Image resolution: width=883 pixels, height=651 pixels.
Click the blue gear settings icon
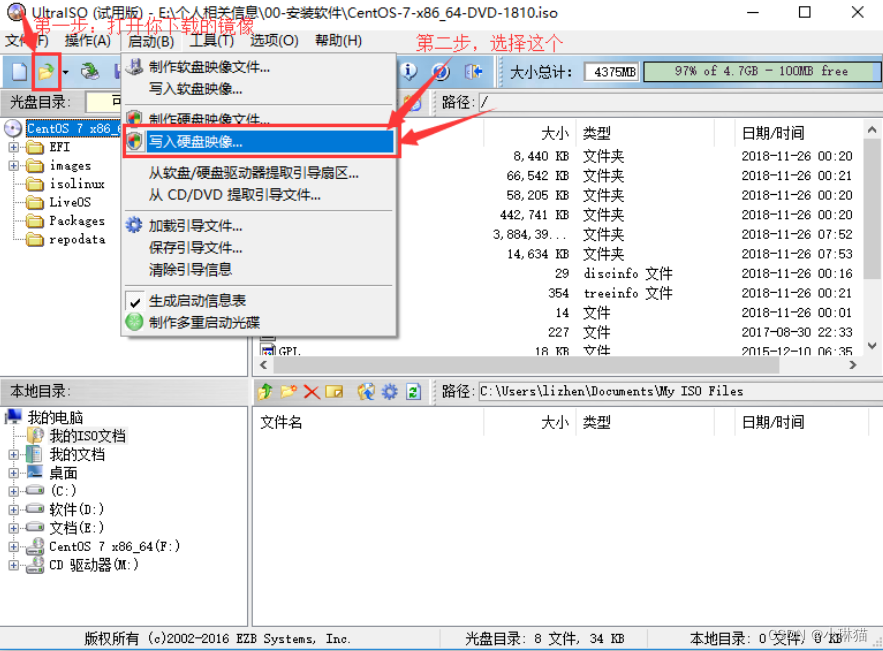[390, 391]
